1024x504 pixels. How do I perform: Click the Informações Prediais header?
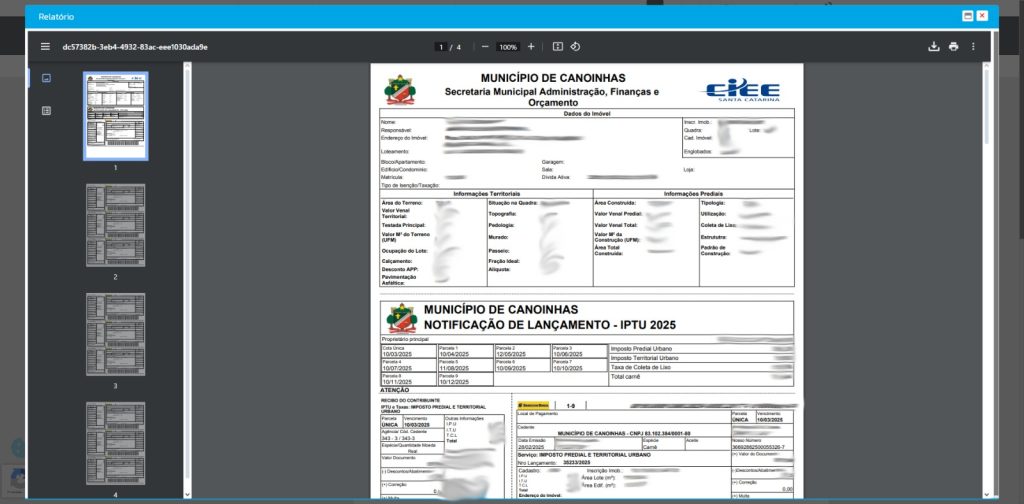[x=694, y=194]
